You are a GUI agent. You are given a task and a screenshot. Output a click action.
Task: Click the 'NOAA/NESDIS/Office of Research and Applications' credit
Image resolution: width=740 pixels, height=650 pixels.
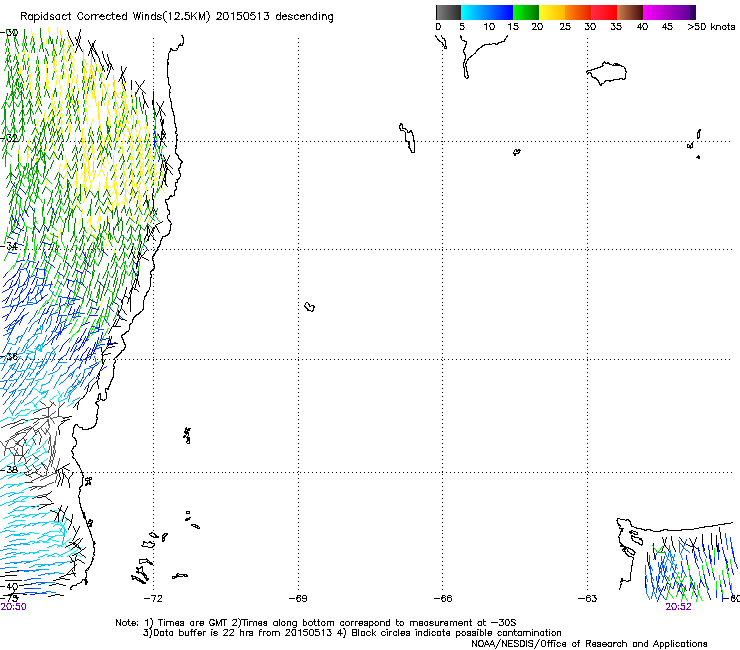coord(589,644)
